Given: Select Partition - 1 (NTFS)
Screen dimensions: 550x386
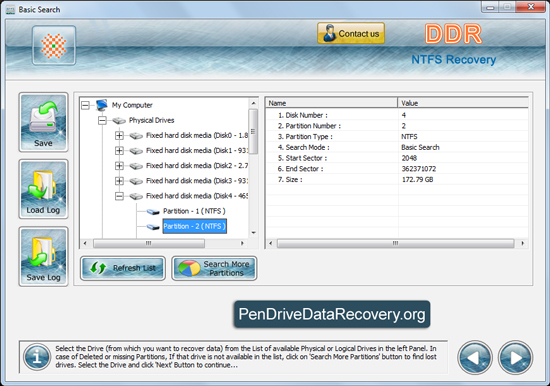Looking at the screenshot, I should coord(194,211).
